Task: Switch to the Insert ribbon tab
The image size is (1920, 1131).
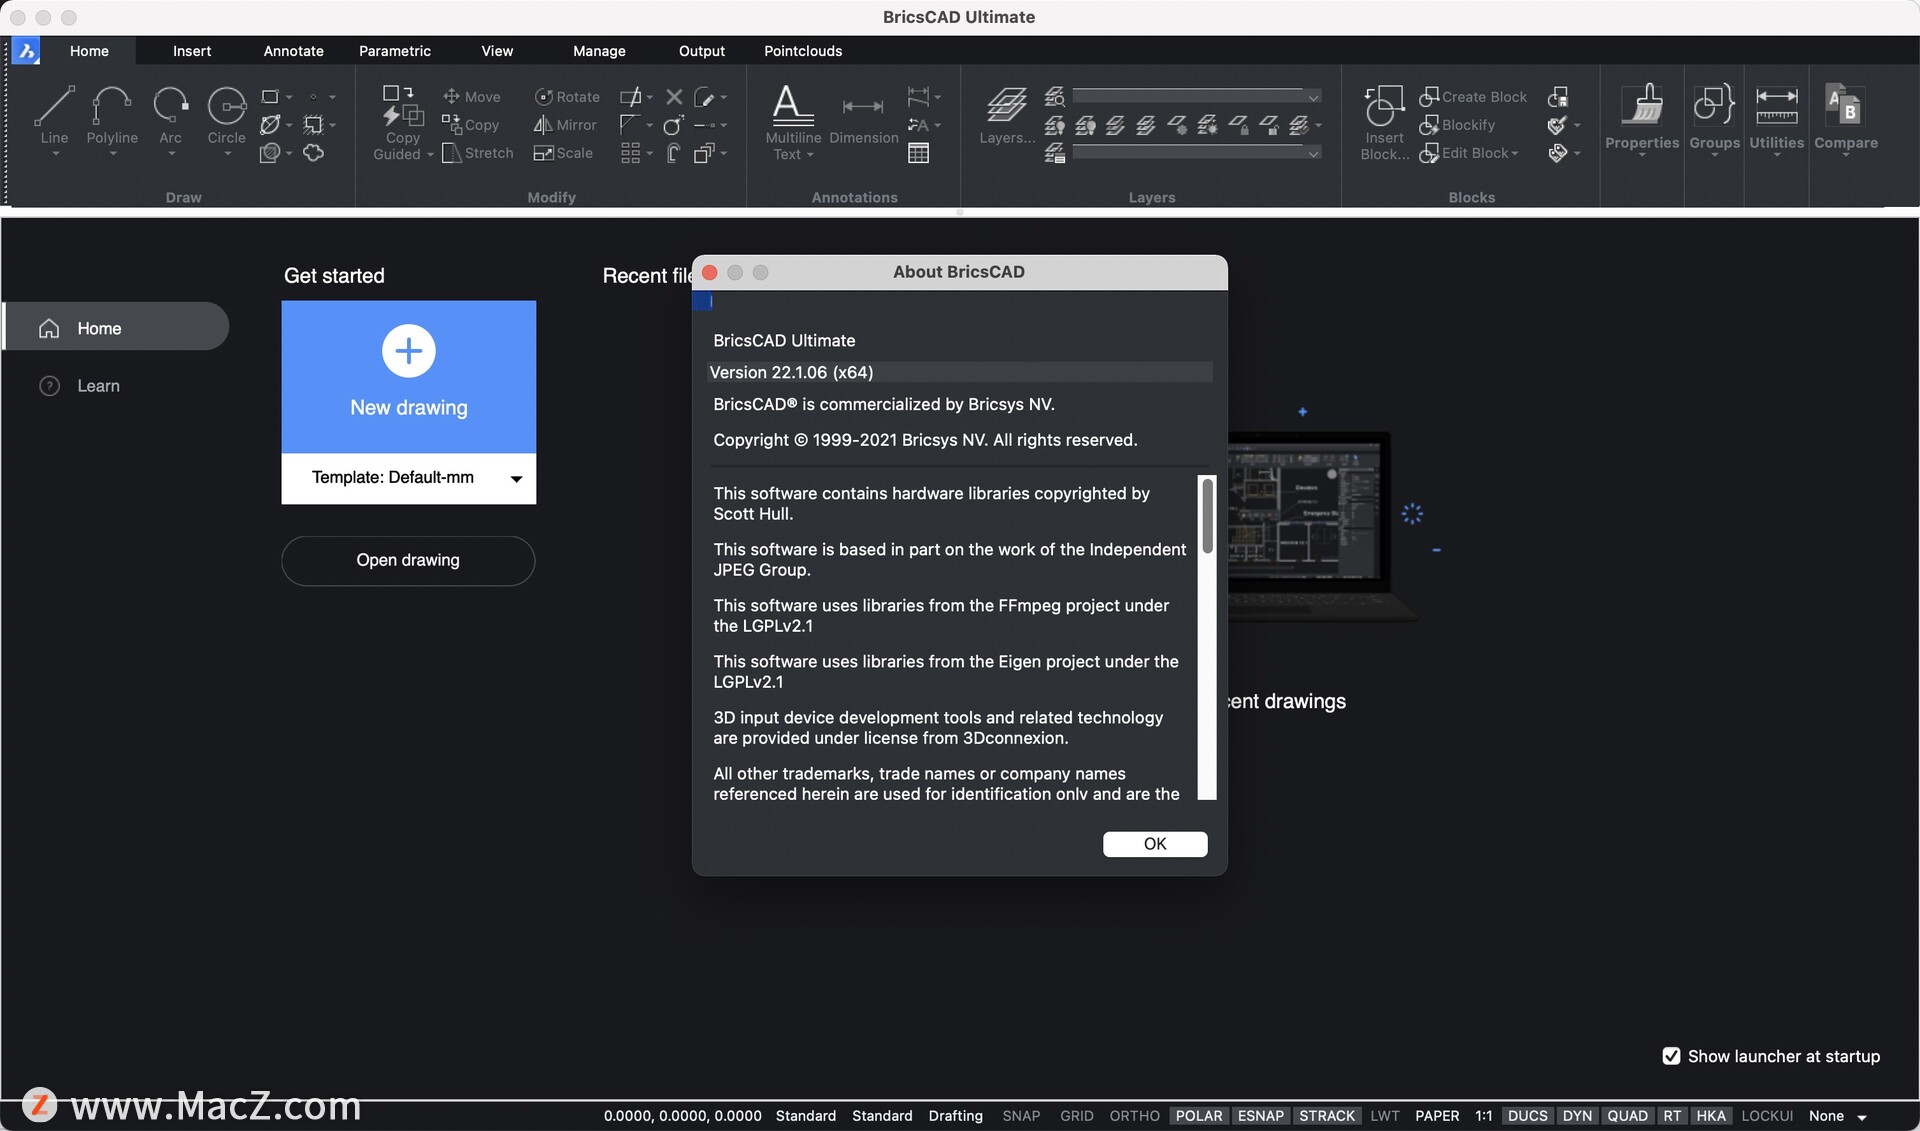Action: [191, 50]
